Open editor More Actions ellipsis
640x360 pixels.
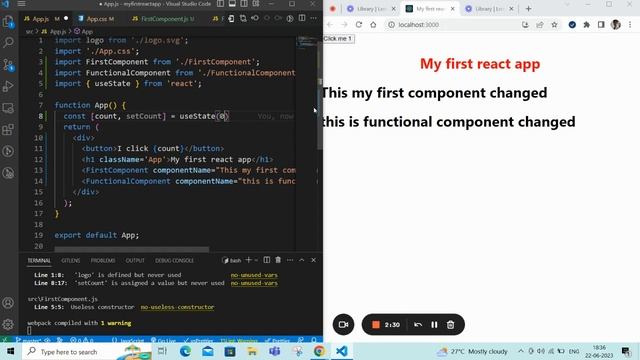313,18
